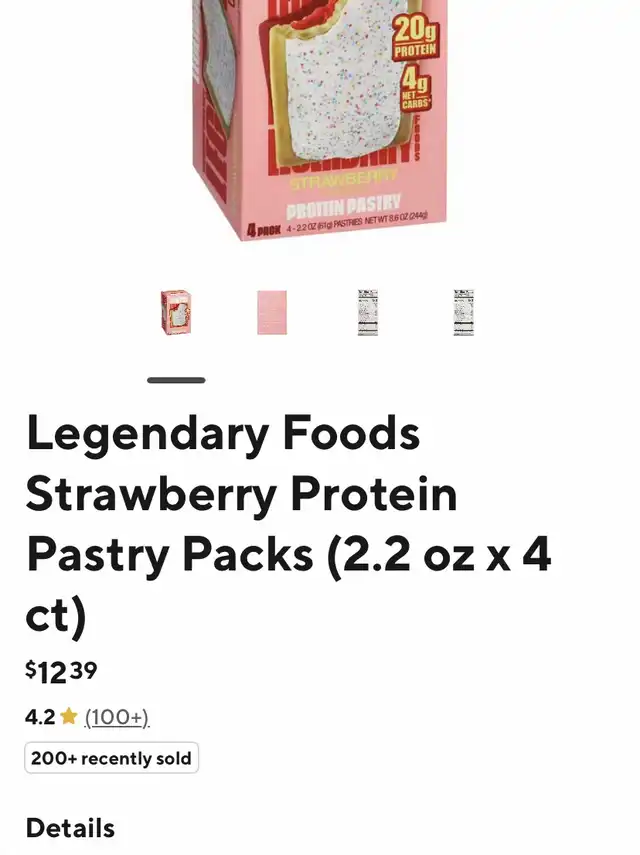Select the first box-front thumbnail
640x855 pixels.
point(176,312)
